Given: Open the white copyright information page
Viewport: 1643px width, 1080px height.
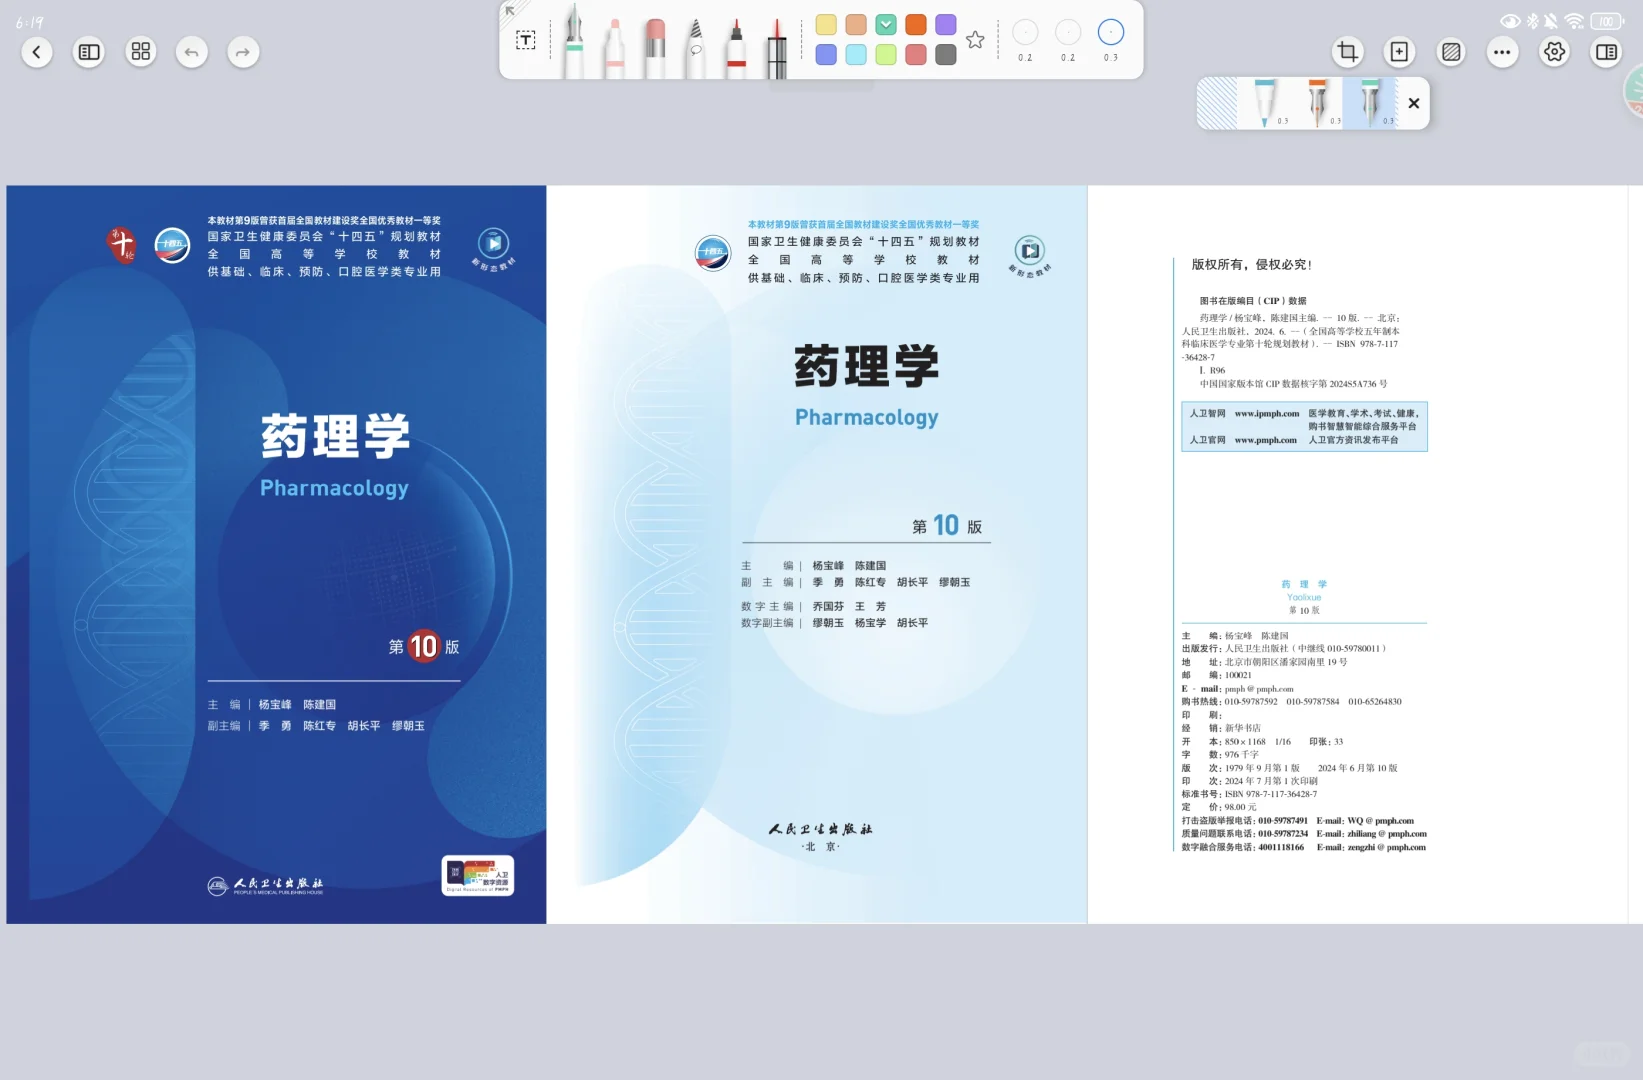Looking at the screenshot, I should click(1360, 554).
